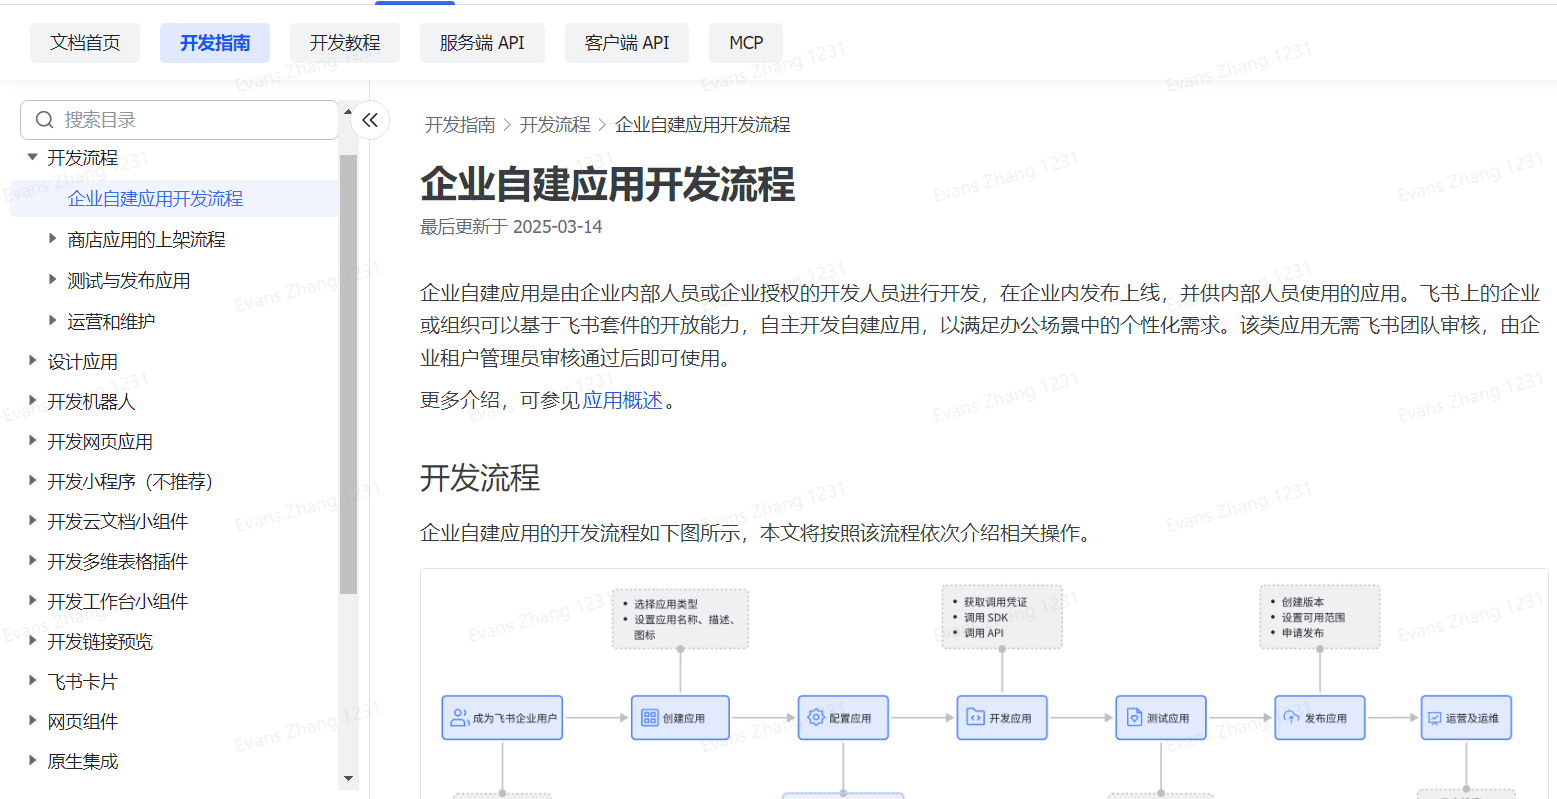
Task: Click 开发指南 in breadcrumb
Action: click(x=460, y=125)
